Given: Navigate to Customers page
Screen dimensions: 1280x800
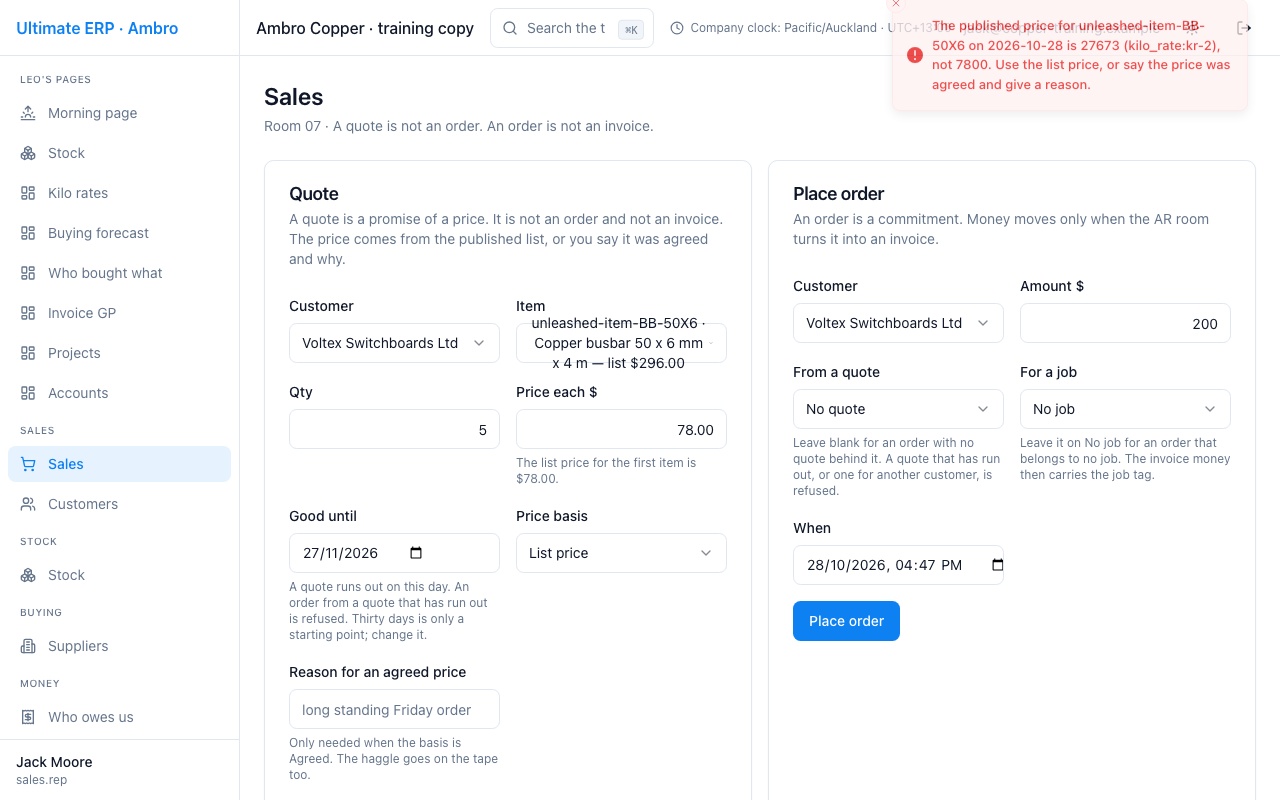Looking at the screenshot, I should tap(120, 504).
